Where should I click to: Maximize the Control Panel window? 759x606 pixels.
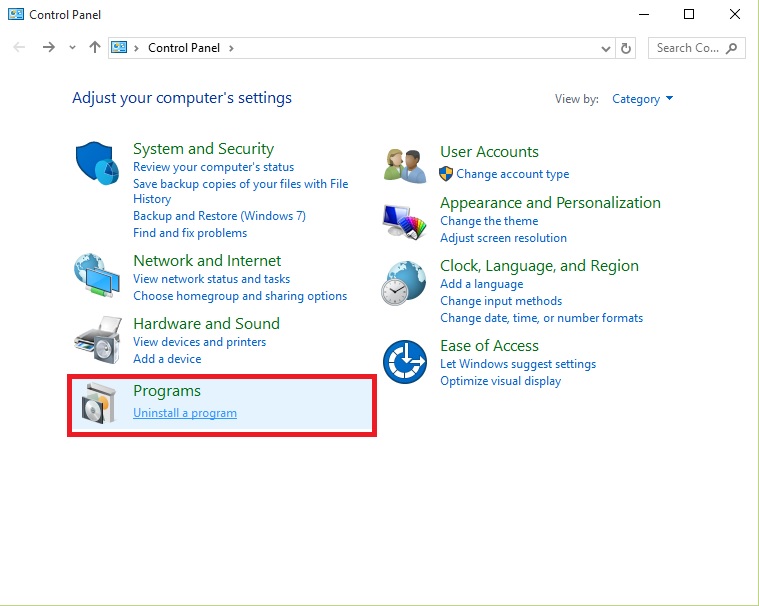[689, 15]
